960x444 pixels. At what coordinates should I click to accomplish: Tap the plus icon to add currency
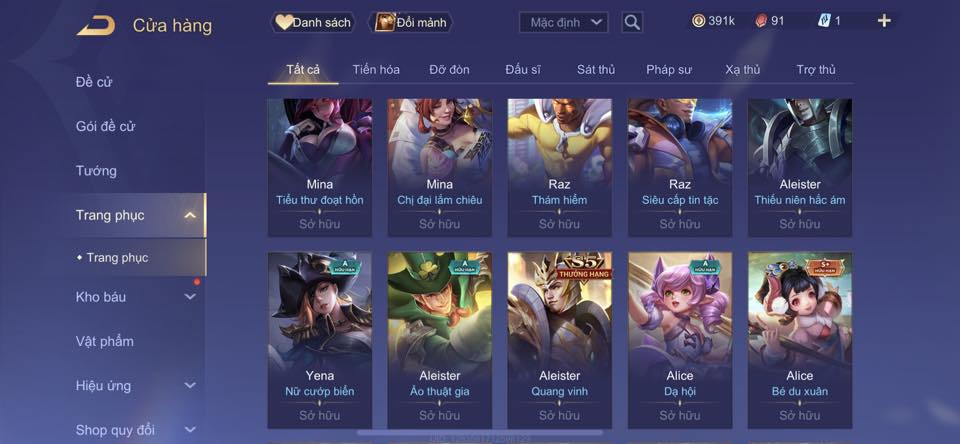coord(883,21)
